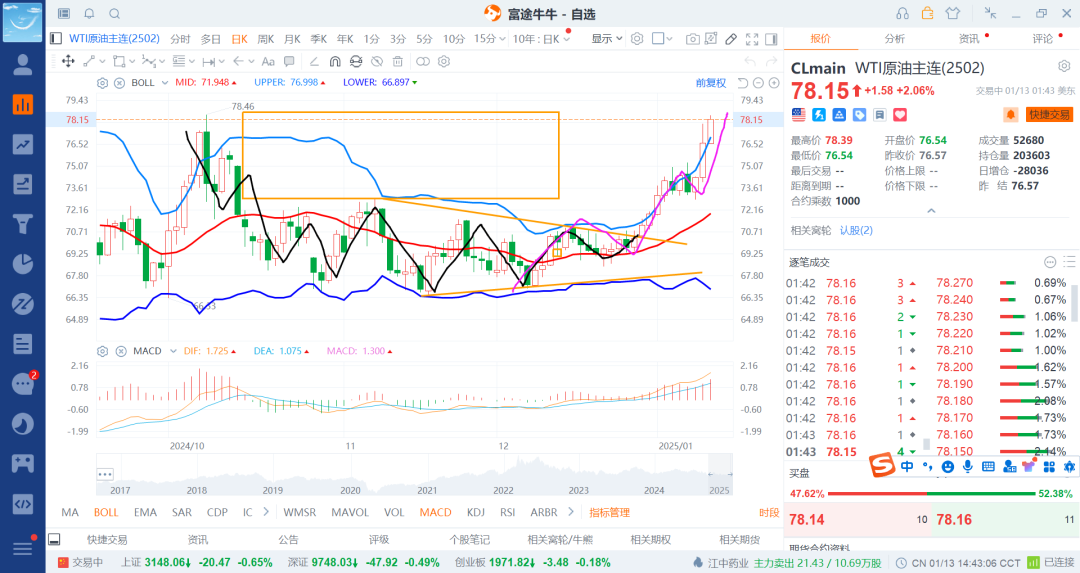The width and height of the screenshot is (1080, 573).
Task: Click the 时段 button
Action: pyautogui.click(x=769, y=512)
